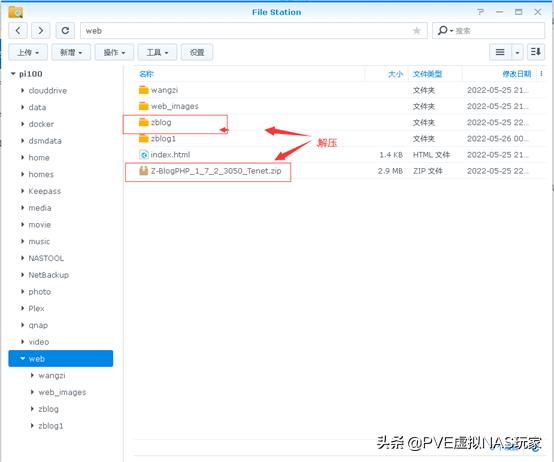Open column options menu in header
This screenshot has width=554, height=462.
click(541, 73)
